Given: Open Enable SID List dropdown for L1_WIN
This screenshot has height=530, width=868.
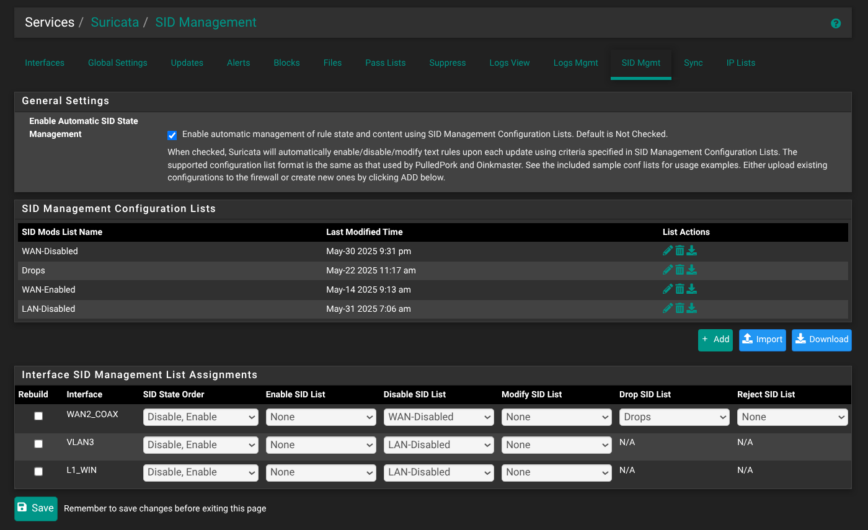Looking at the screenshot, I should pyautogui.click(x=321, y=472).
